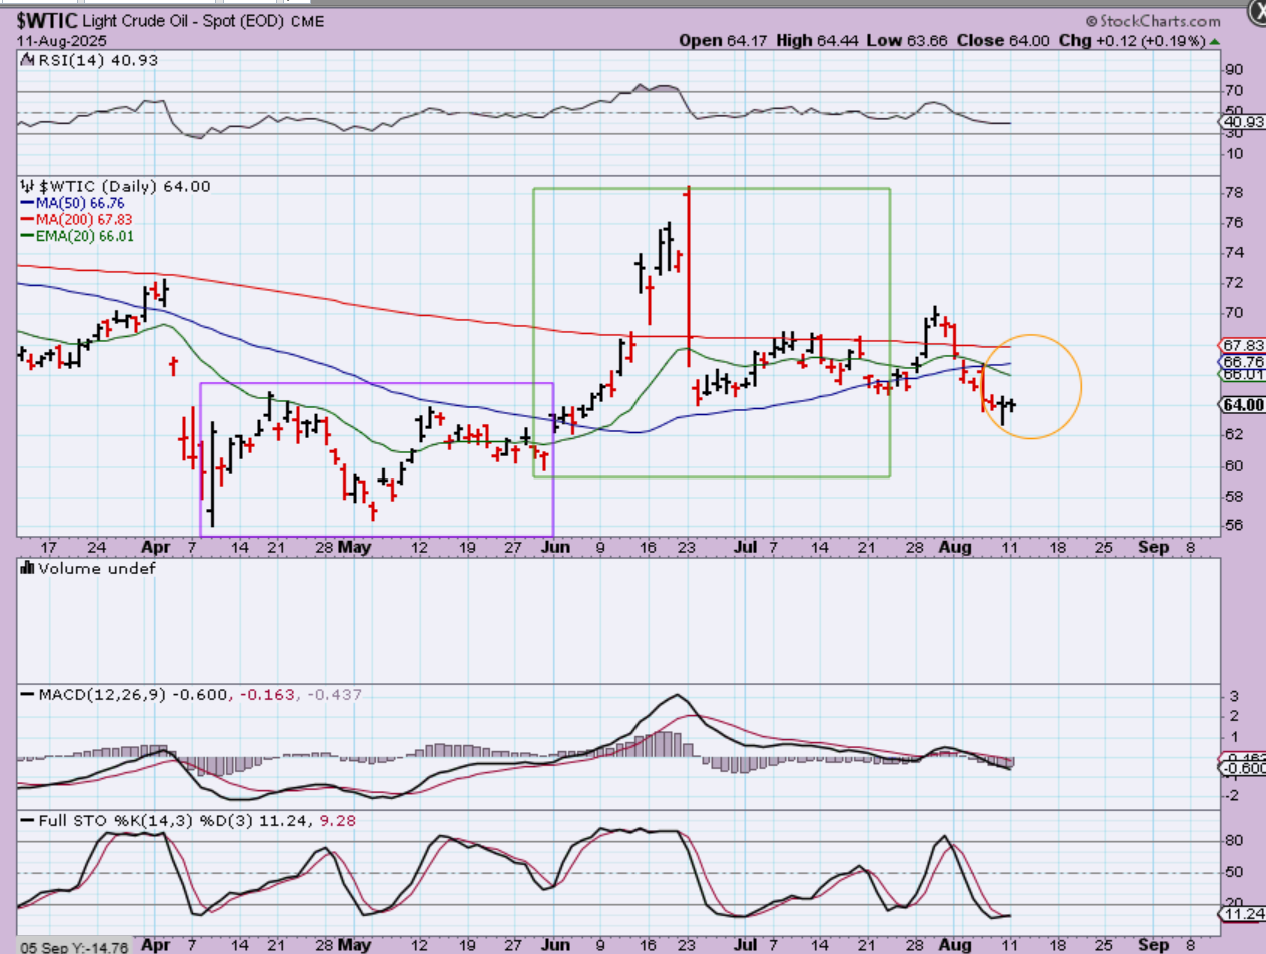The width and height of the screenshot is (1266, 954).
Task: Click the candlestick icon beside $WTIC (Daily)
Action: tap(27, 187)
